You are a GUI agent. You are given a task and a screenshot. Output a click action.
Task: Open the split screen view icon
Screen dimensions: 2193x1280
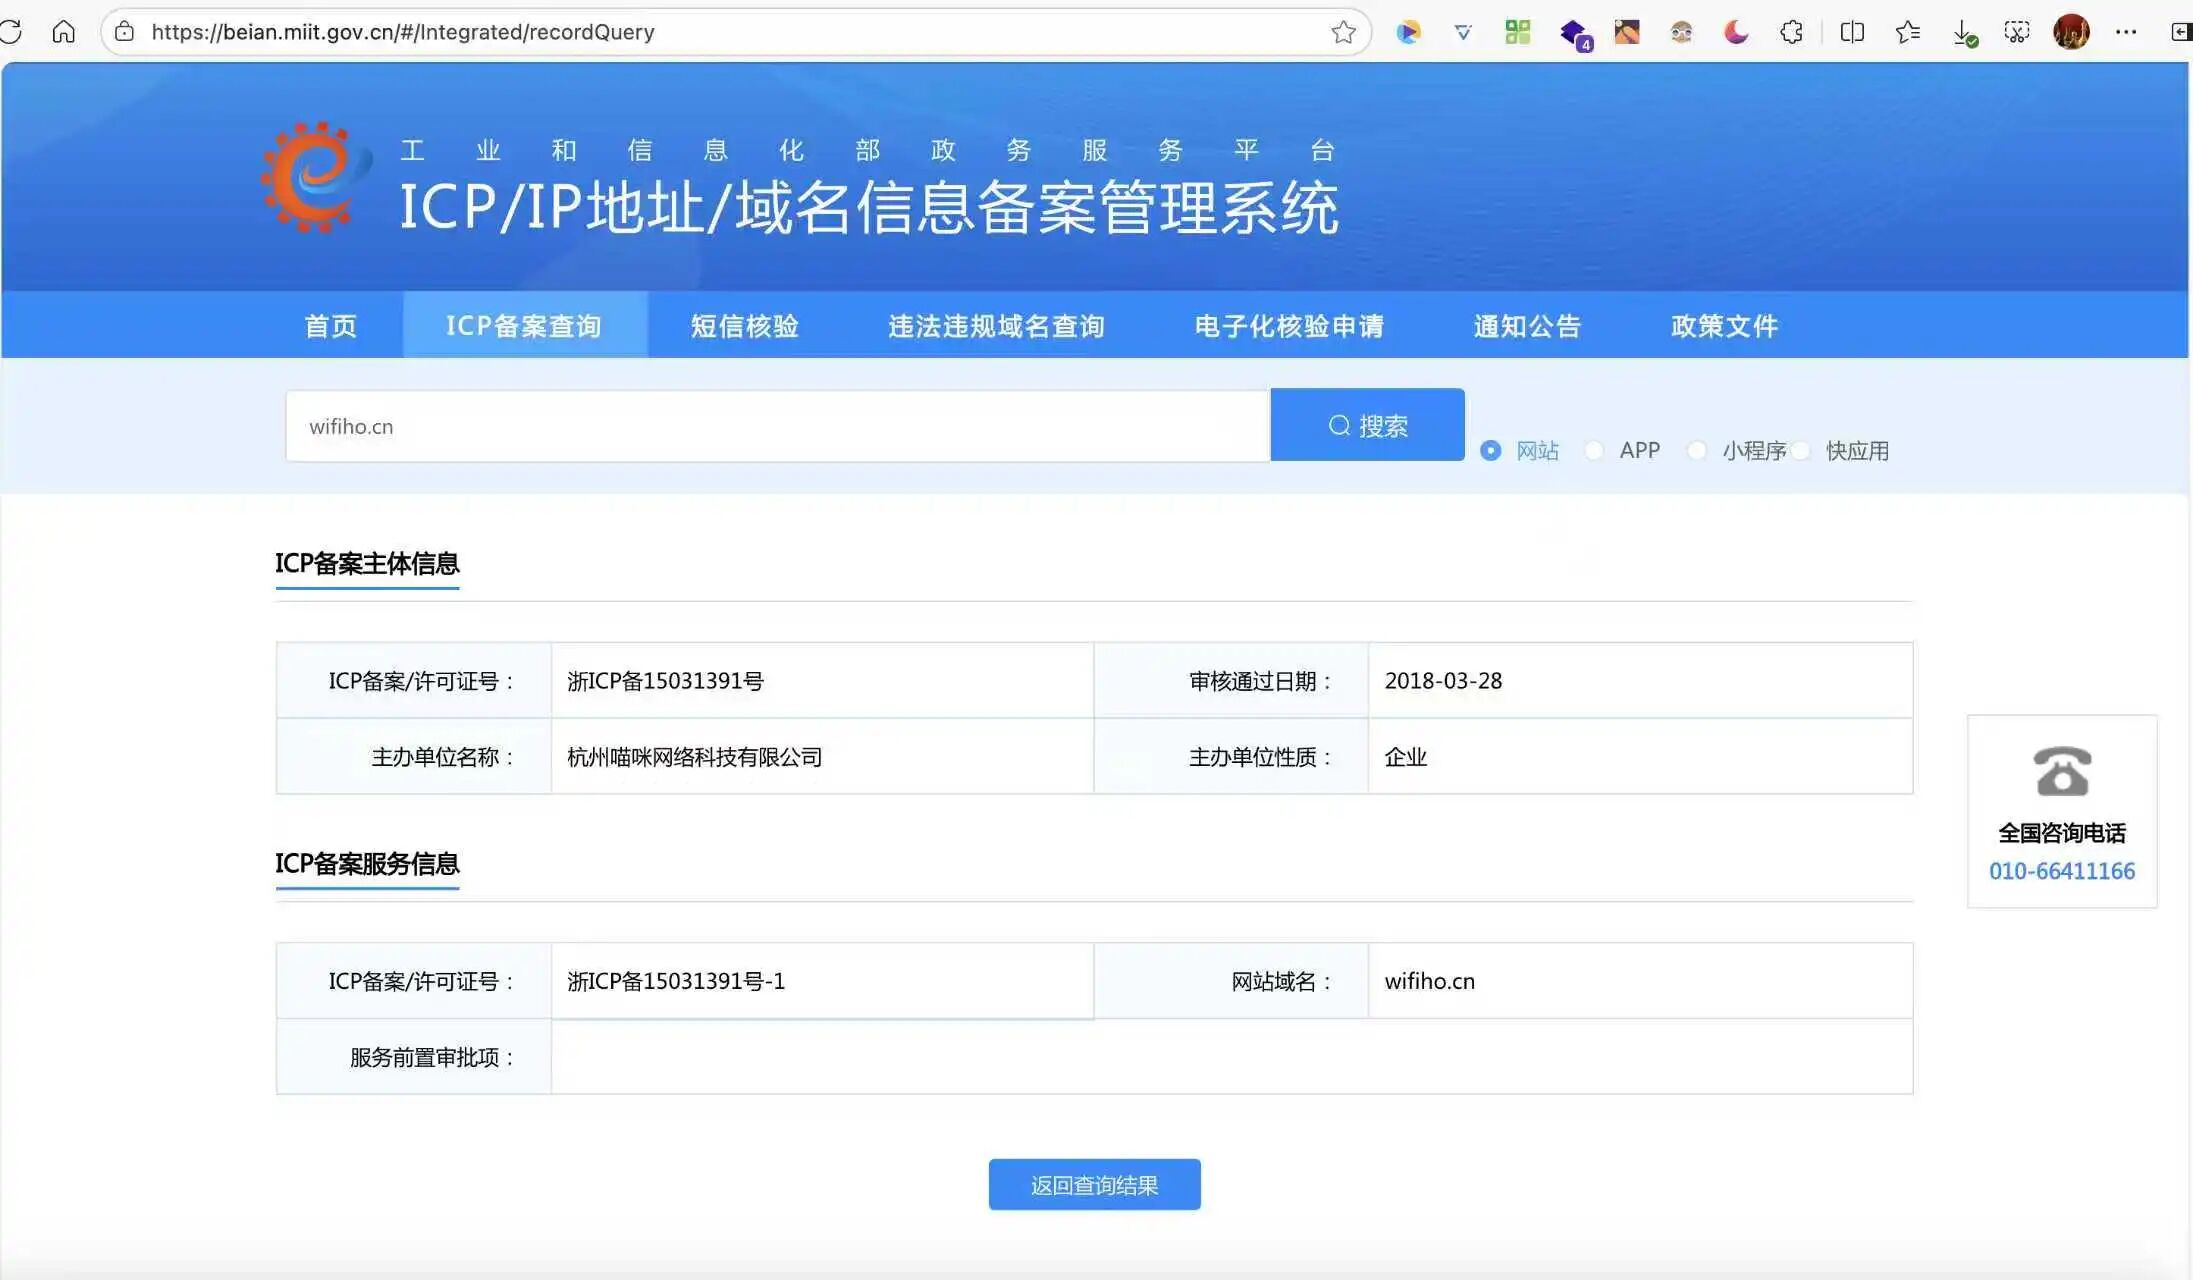pos(1851,32)
